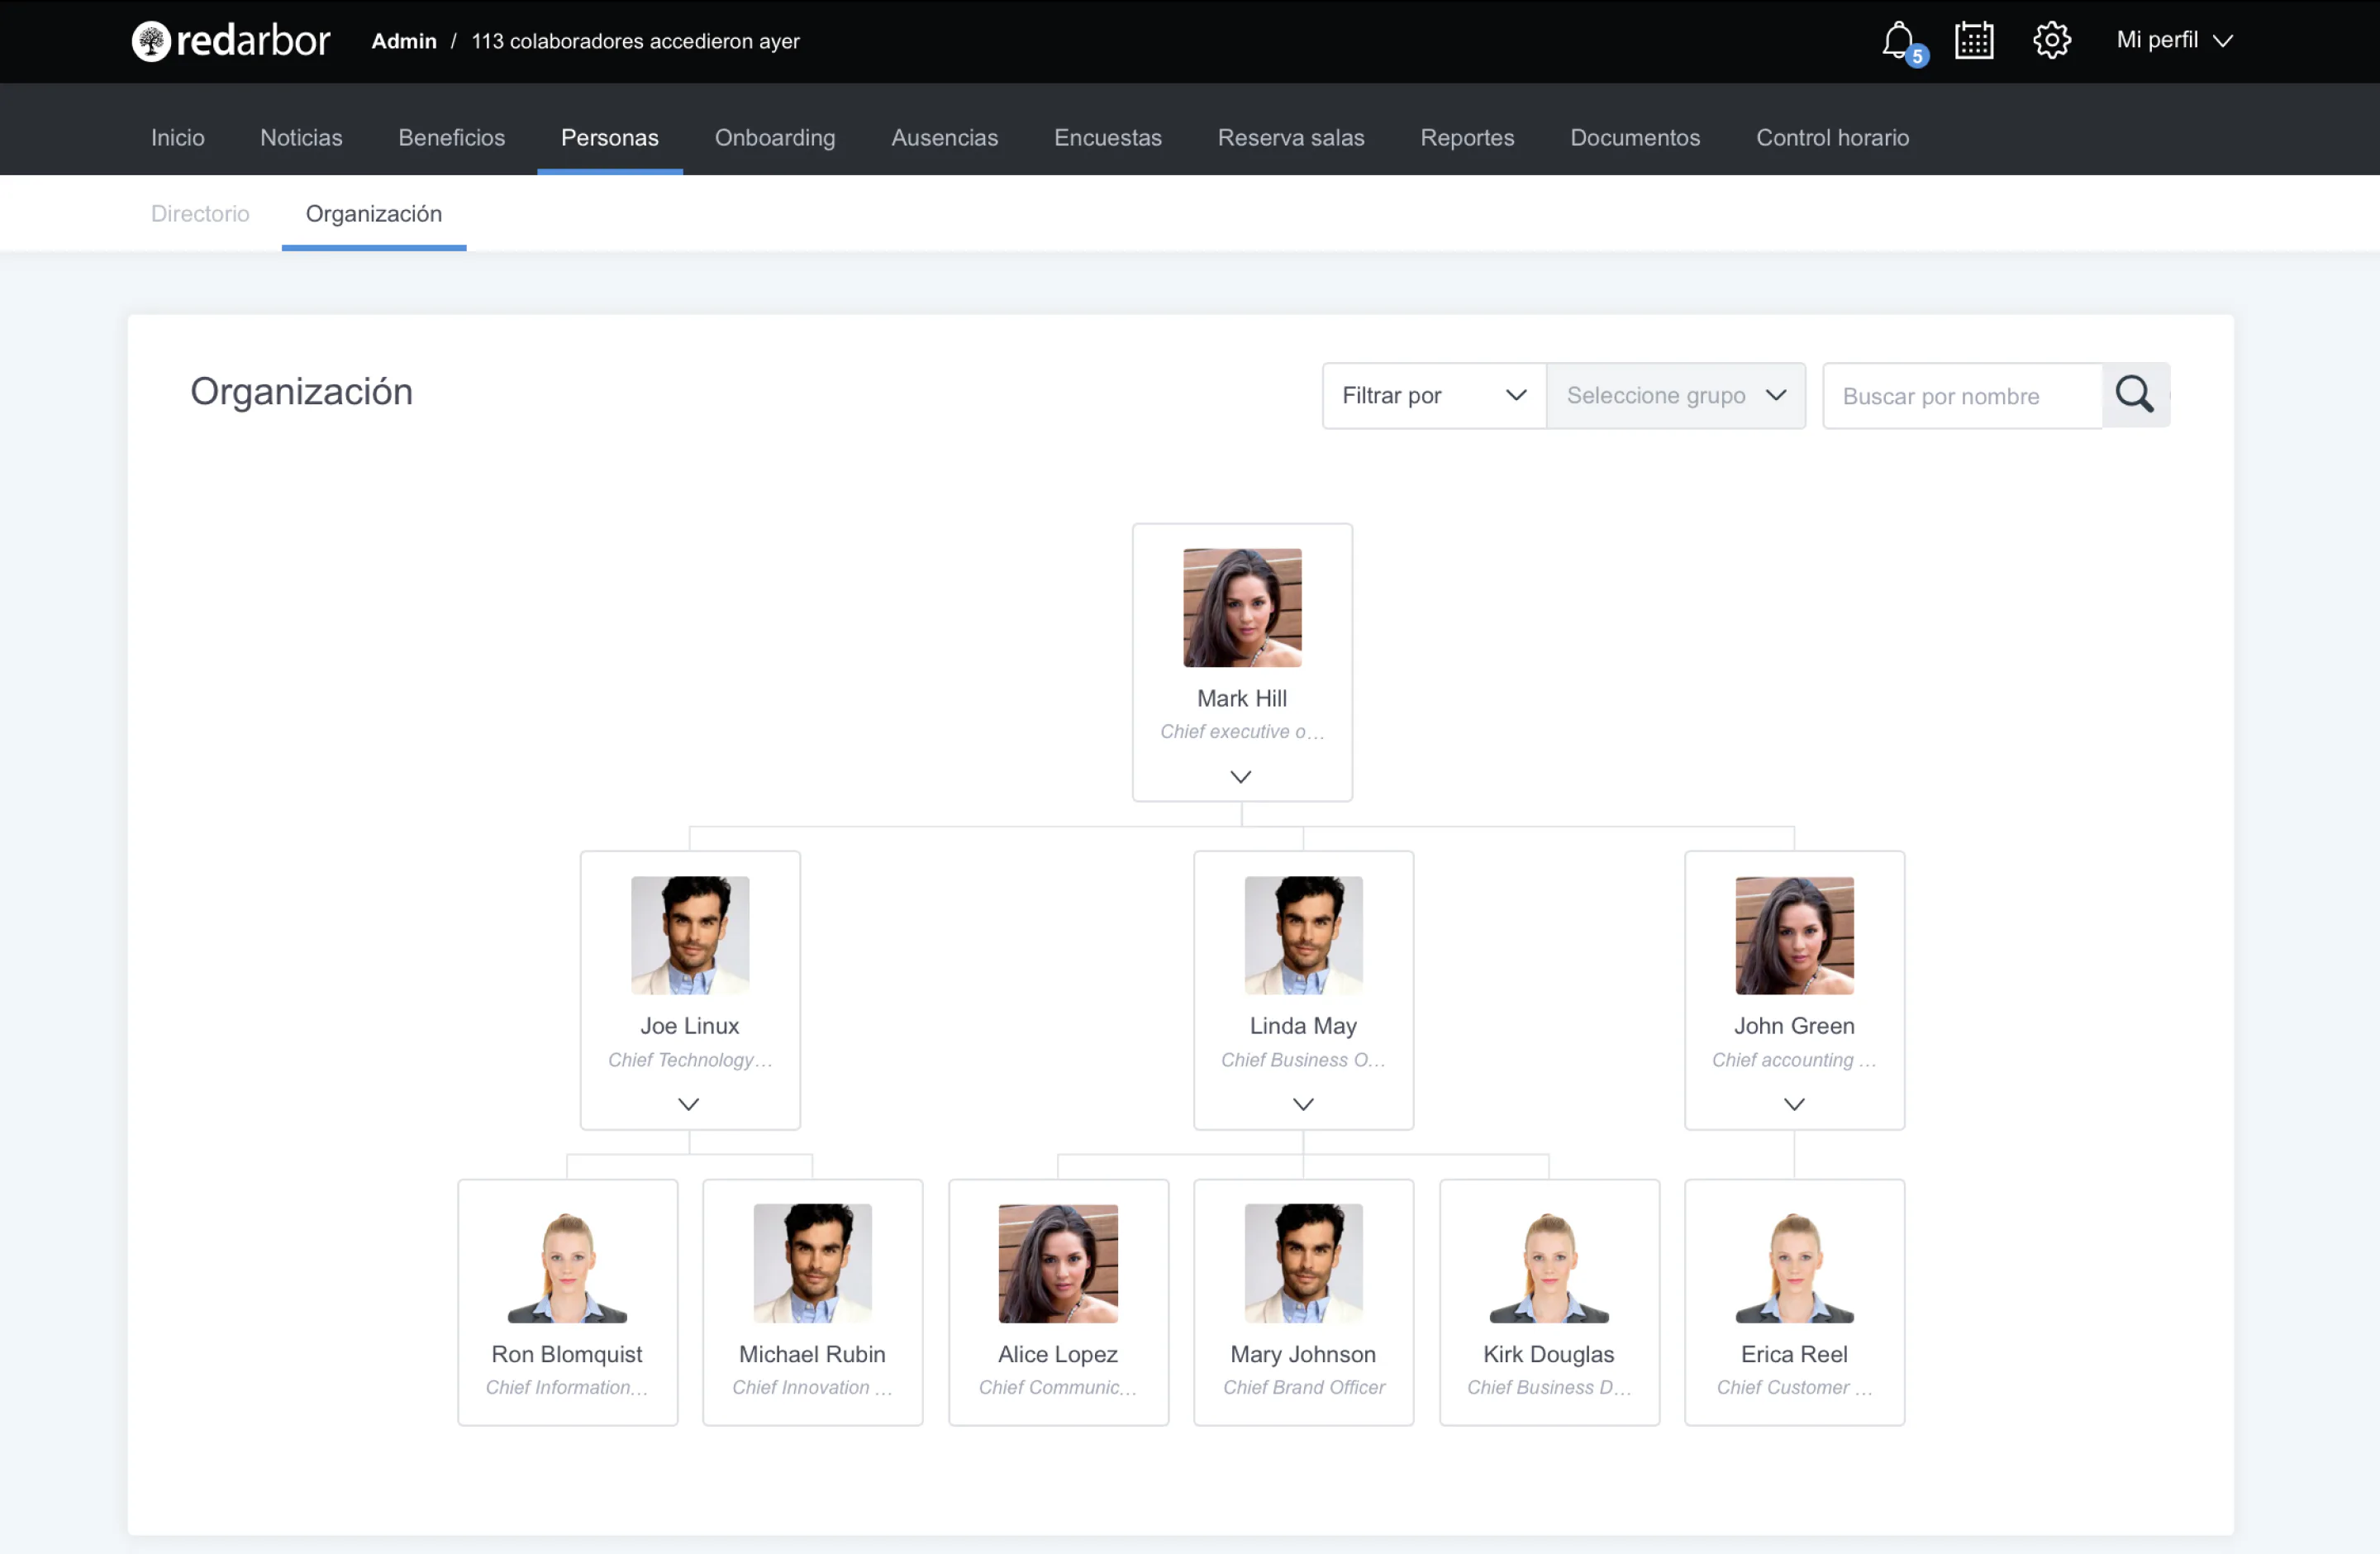This screenshot has height=1554, width=2380.
Task: Expand the Mi perfil menu
Action: coord(2174,41)
